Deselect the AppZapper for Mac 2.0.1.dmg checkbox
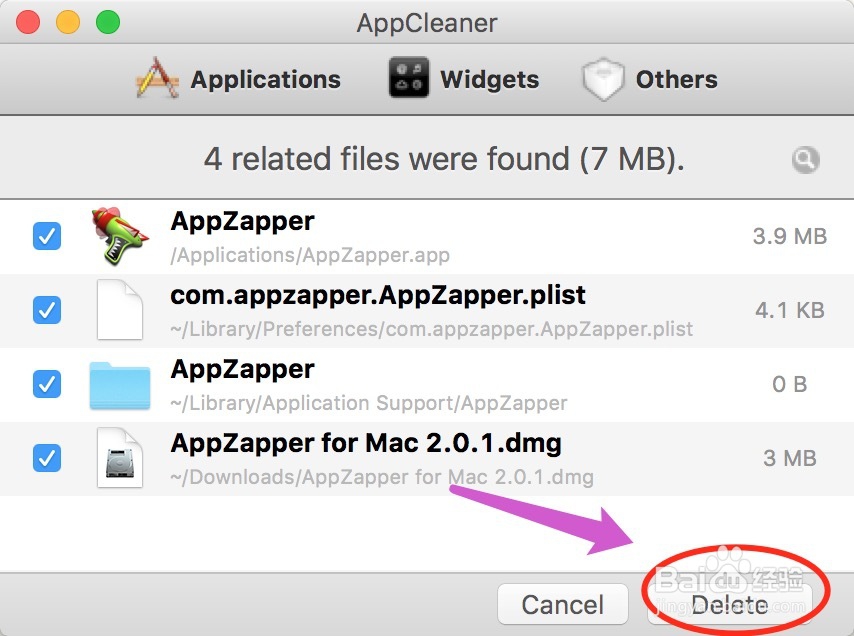This screenshot has height=636, width=854. click(x=47, y=458)
